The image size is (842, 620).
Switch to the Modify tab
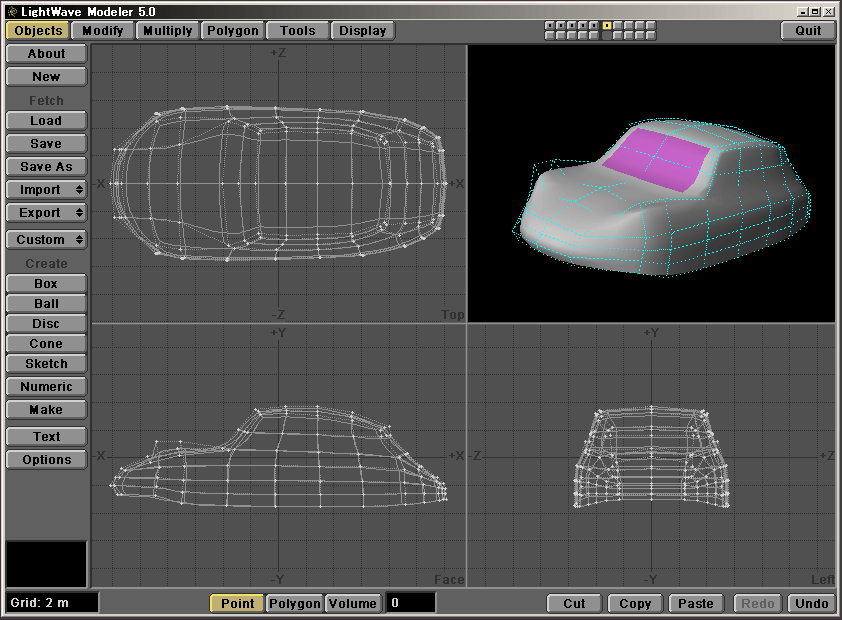102,30
